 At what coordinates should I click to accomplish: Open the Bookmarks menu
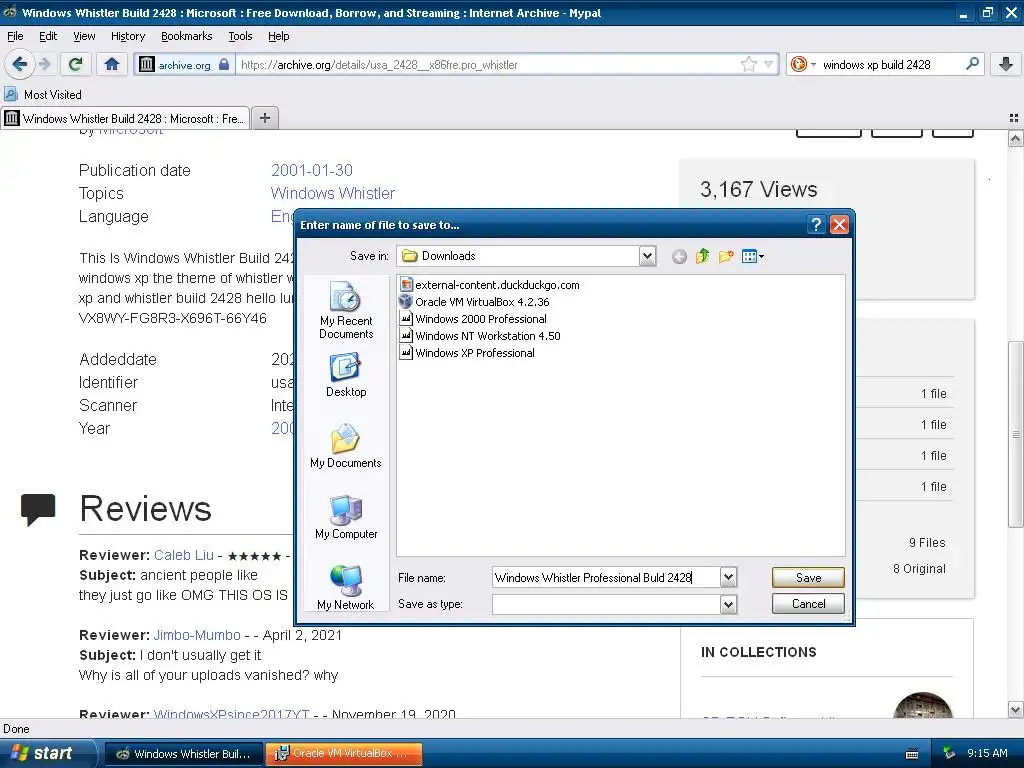tap(187, 36)
